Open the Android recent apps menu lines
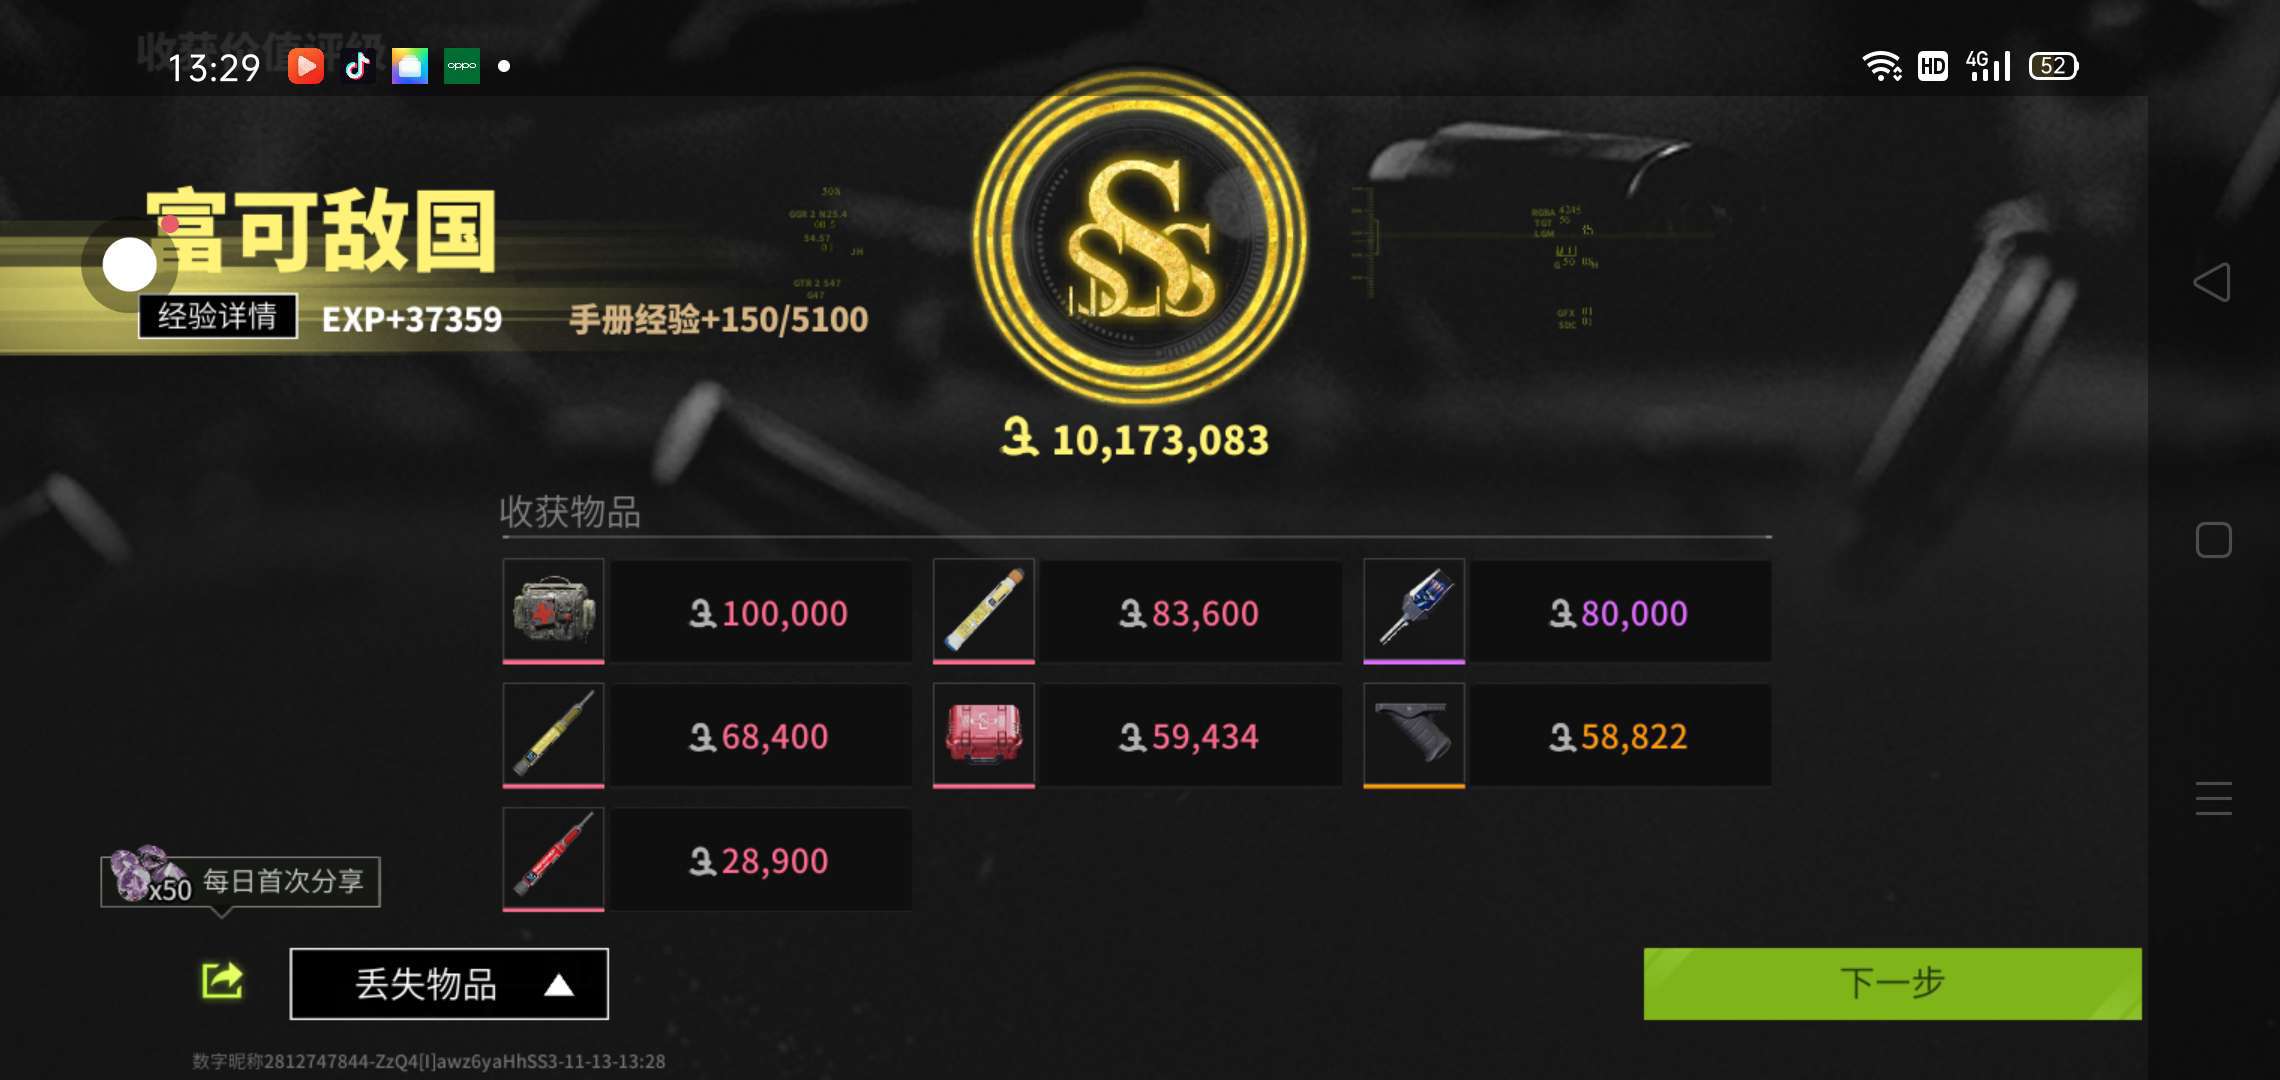Image resolution: width=2280 pixels, height=1080 pixels. [2213, 798]
